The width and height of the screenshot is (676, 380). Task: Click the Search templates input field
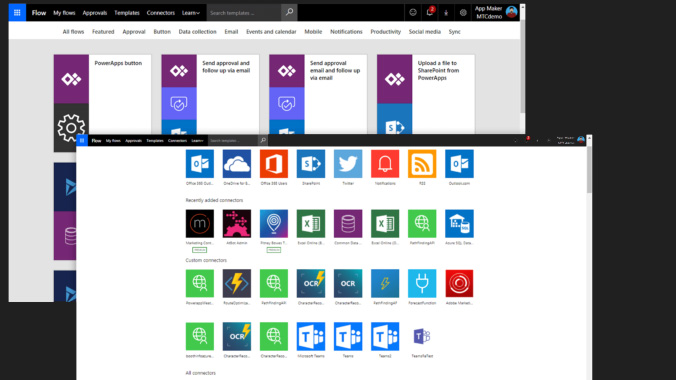244,13
